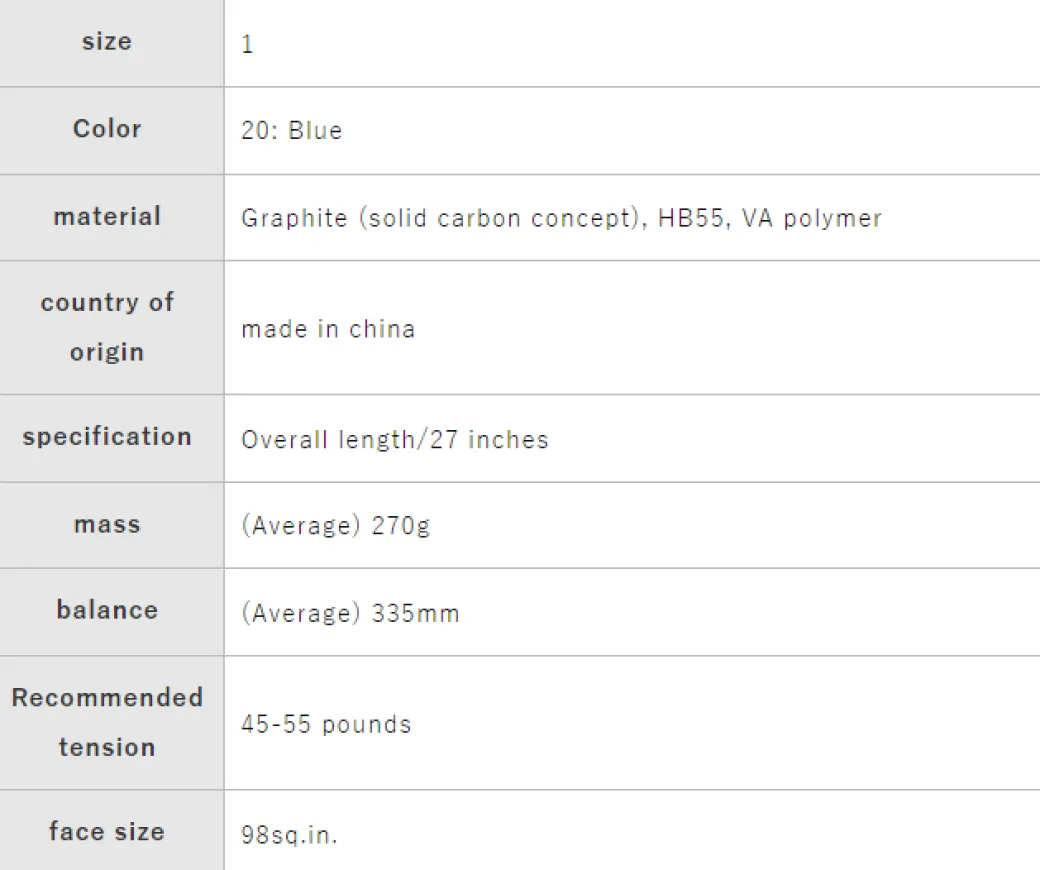Select the 'mass' row label
This screenshot has height=870, width=1040.
(x=107, y=524)
